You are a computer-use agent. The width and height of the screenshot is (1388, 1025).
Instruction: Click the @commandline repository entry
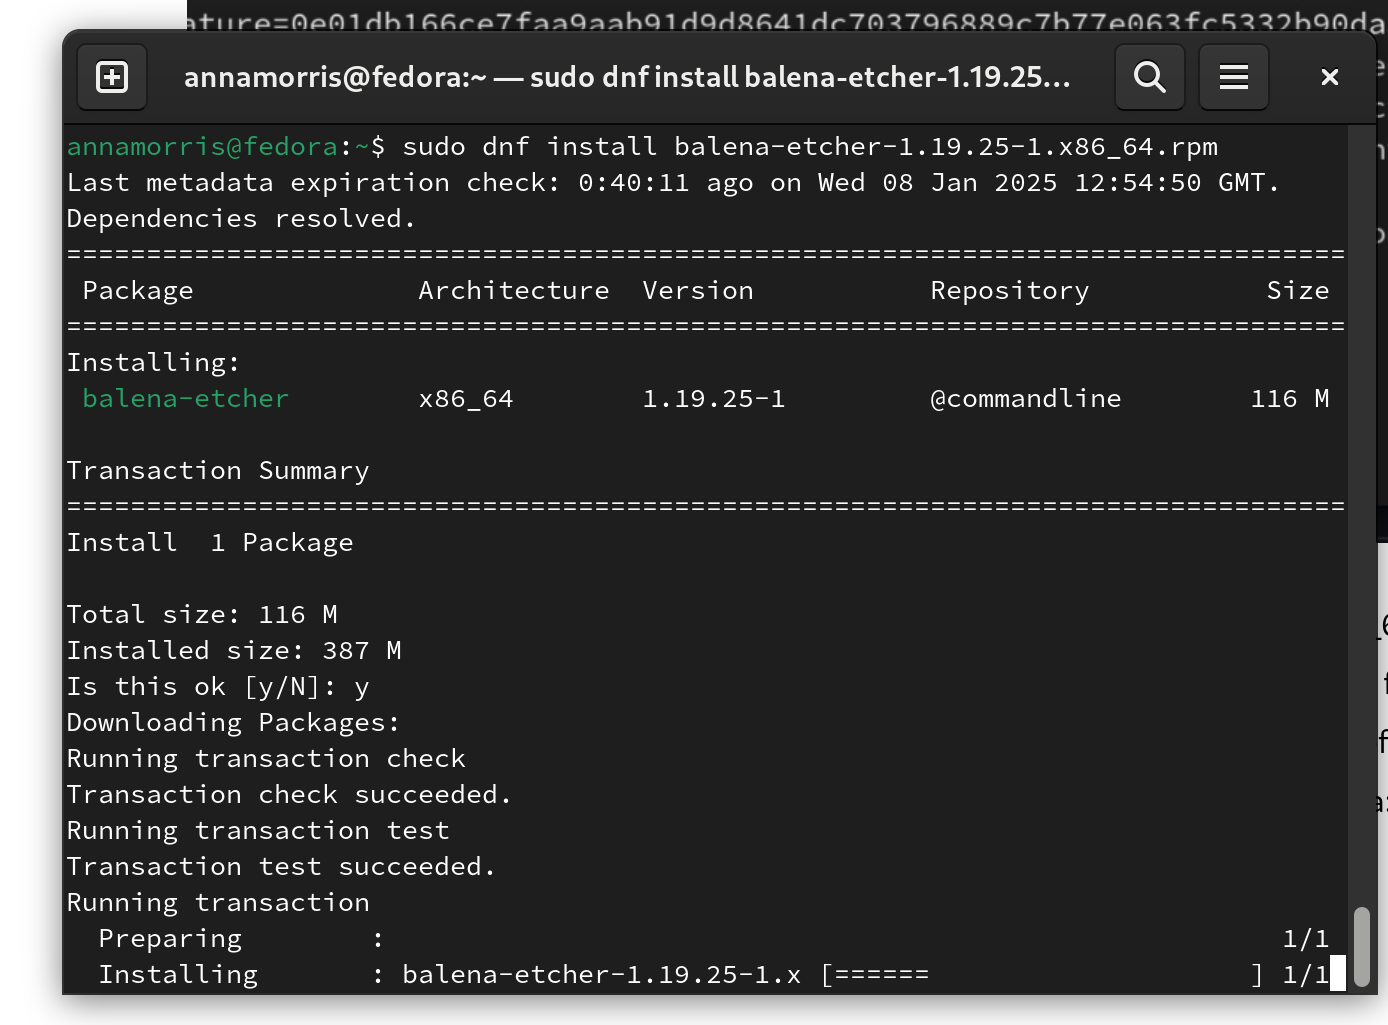[x=1026, y=399]
